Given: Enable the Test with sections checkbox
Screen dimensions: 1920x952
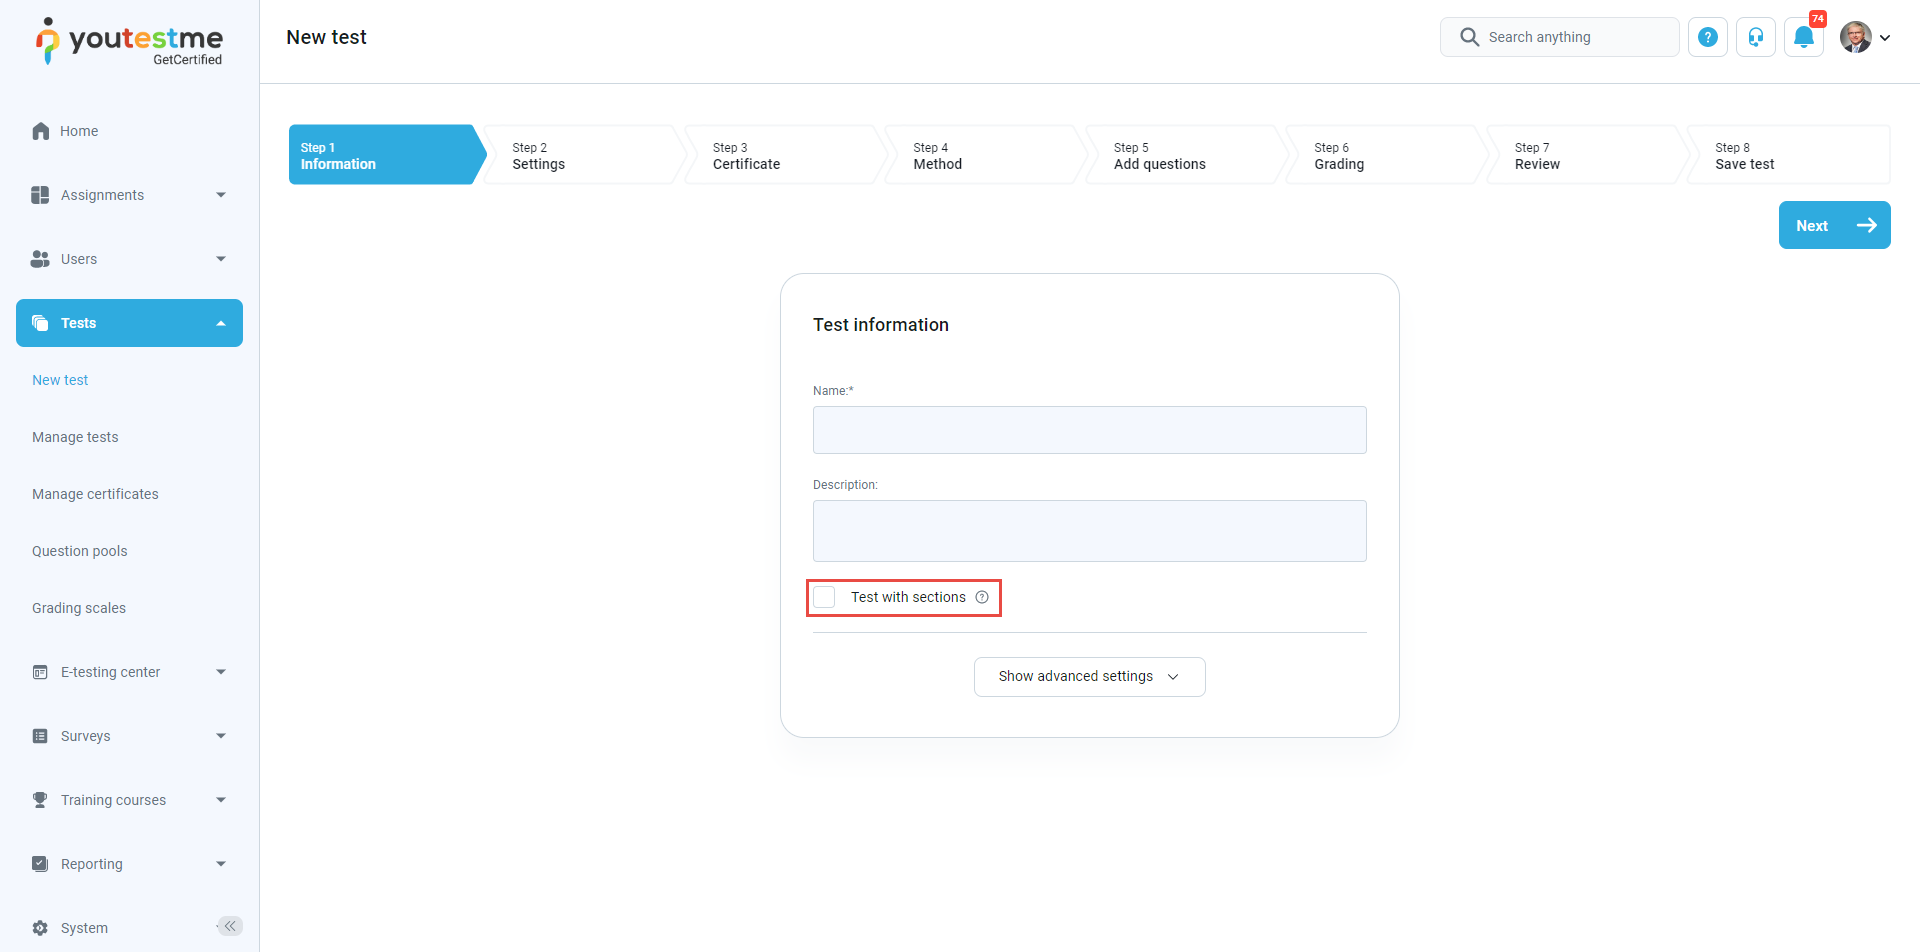Looking at the screenshot, I should click(824, 597).
